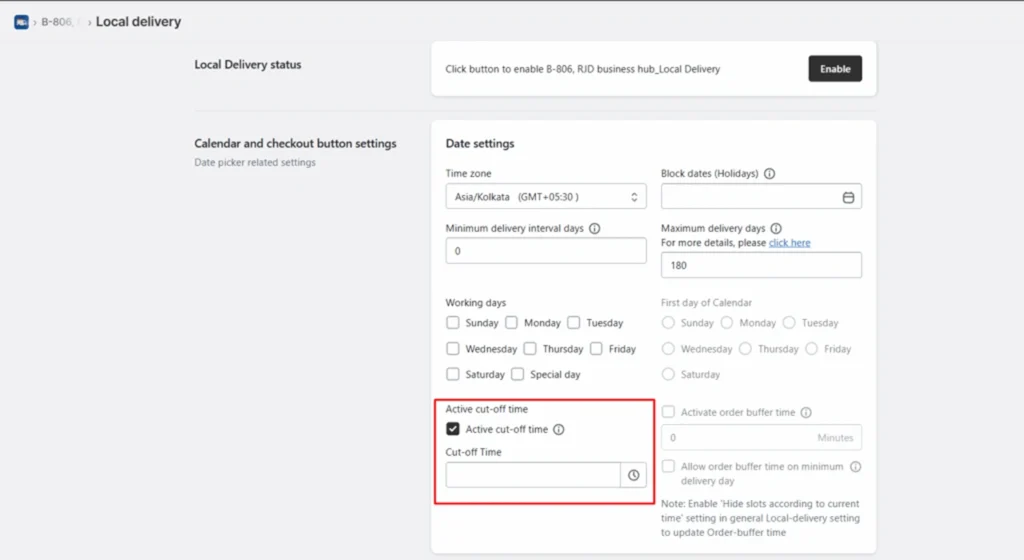Select Monday as First day of Calendar
Image resolution: width=1024 pixels, height=560 pixels.
coord(727,323)
